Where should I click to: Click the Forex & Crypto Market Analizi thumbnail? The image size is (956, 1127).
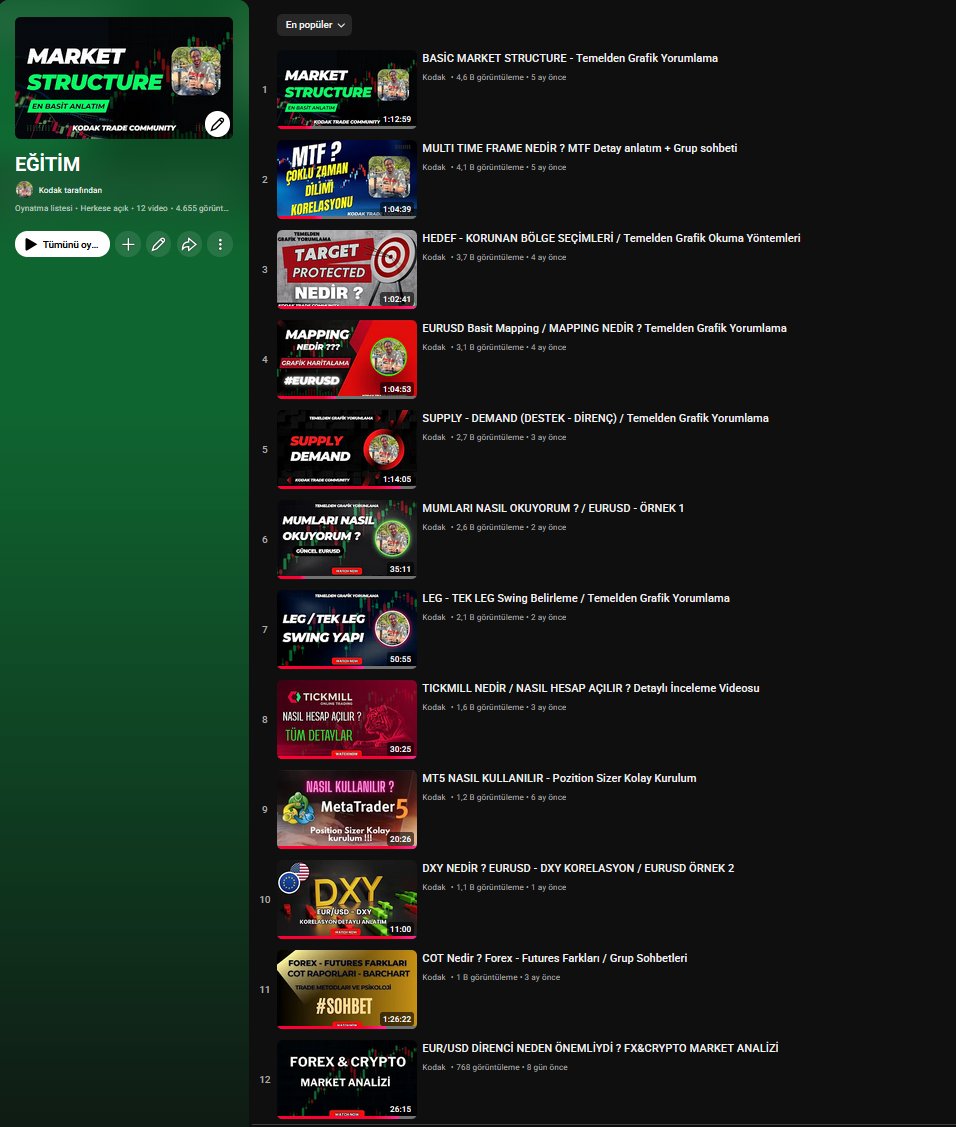(346, 1080)
